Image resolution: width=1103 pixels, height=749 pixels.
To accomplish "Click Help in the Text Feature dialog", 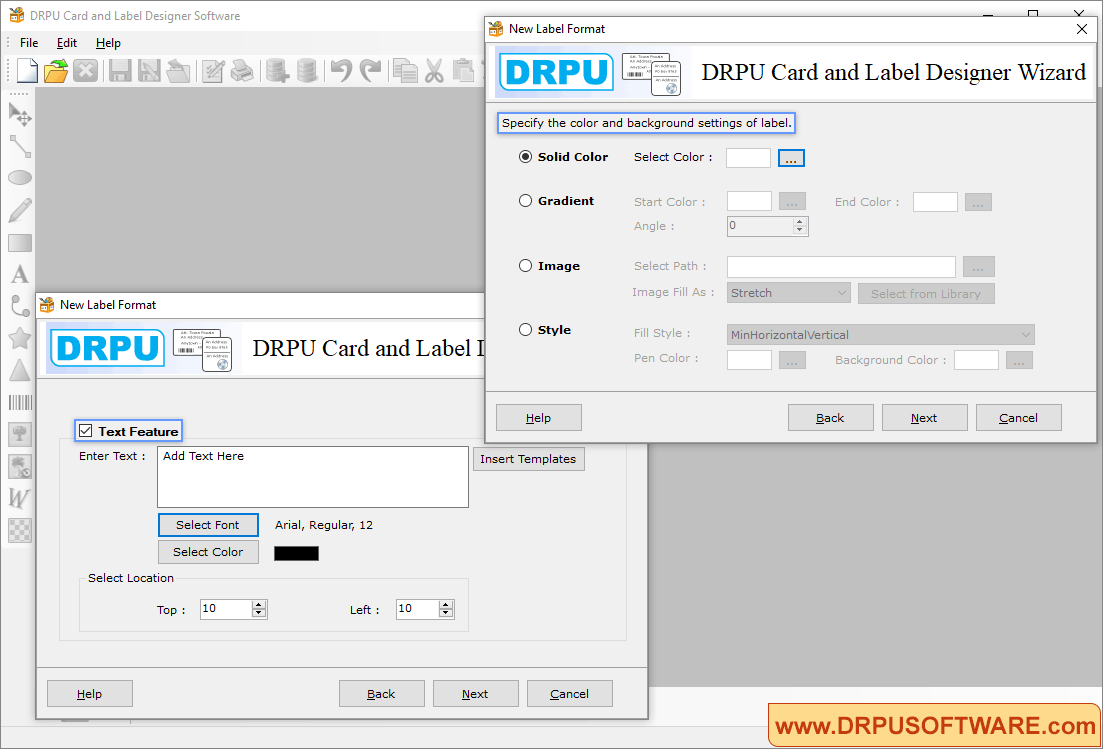I will [90, 693].
